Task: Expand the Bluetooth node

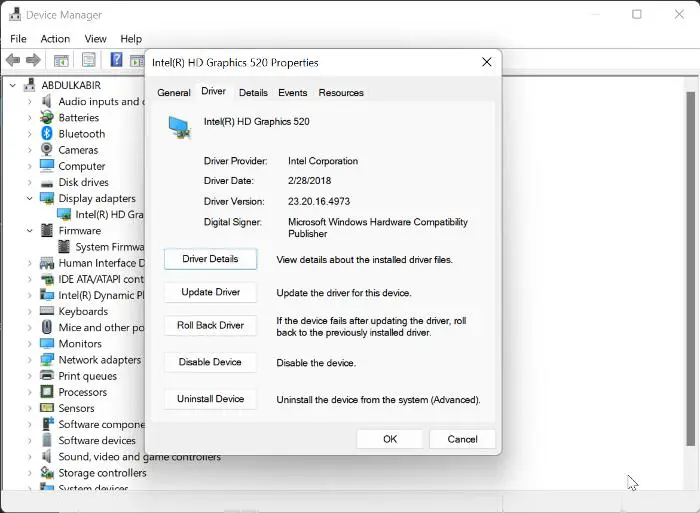Action: click(x=29, y=133)
